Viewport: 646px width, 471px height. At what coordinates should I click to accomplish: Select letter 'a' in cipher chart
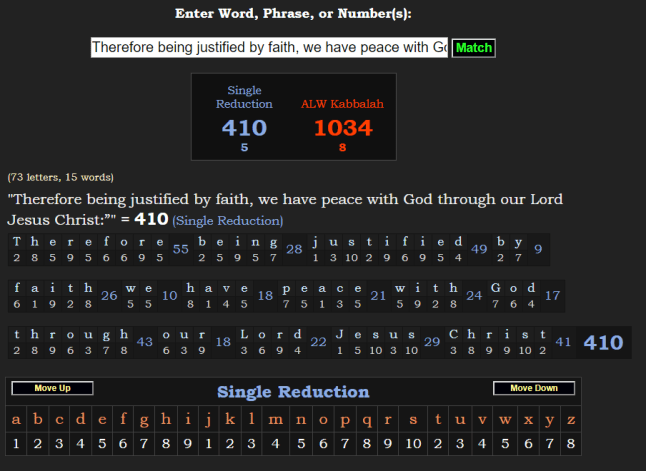[x=15, y=419]
